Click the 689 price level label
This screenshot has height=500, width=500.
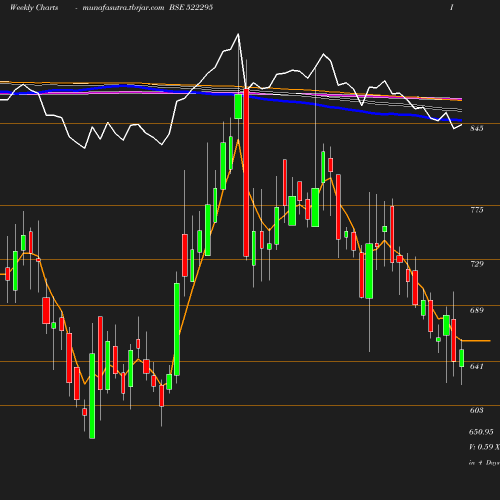point(477,310)
